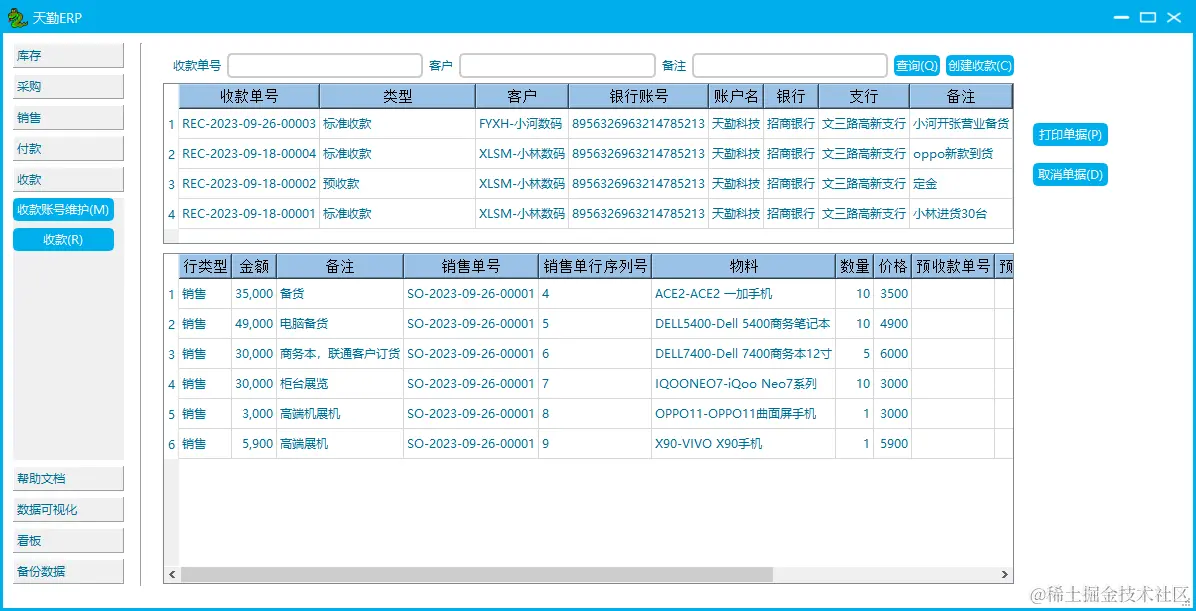
Task: Select receipt REC-2023-09-18-00002 prepayment row
Action: [400, 184]
